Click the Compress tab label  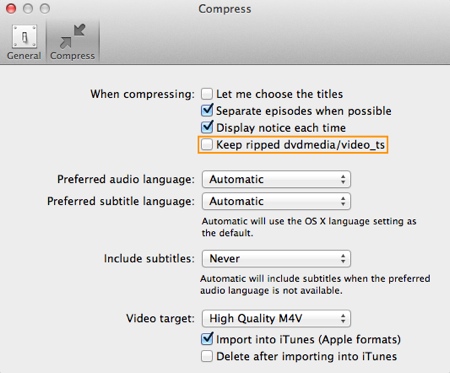72,56
